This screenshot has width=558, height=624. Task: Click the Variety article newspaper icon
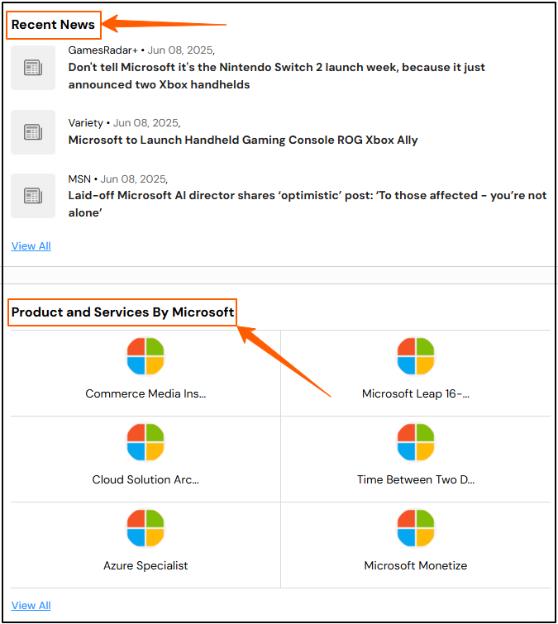pyautogui.click(x=33, y=132)
